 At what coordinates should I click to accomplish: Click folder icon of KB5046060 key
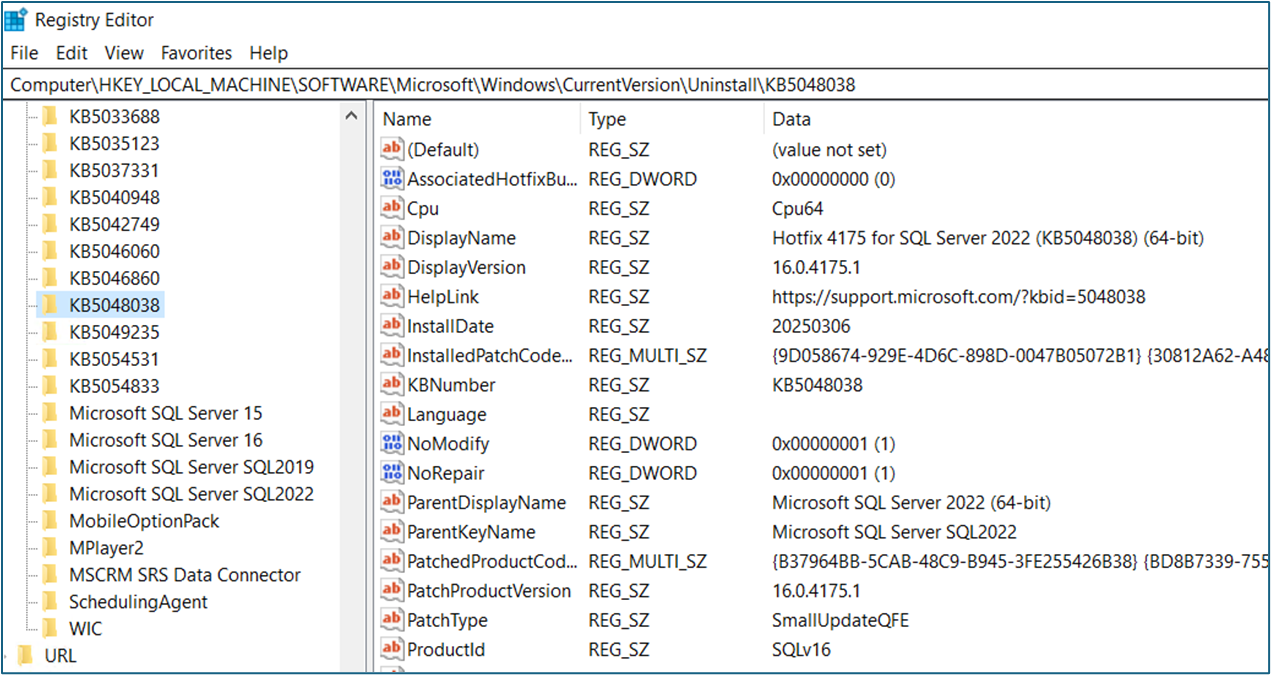point(50,252)
